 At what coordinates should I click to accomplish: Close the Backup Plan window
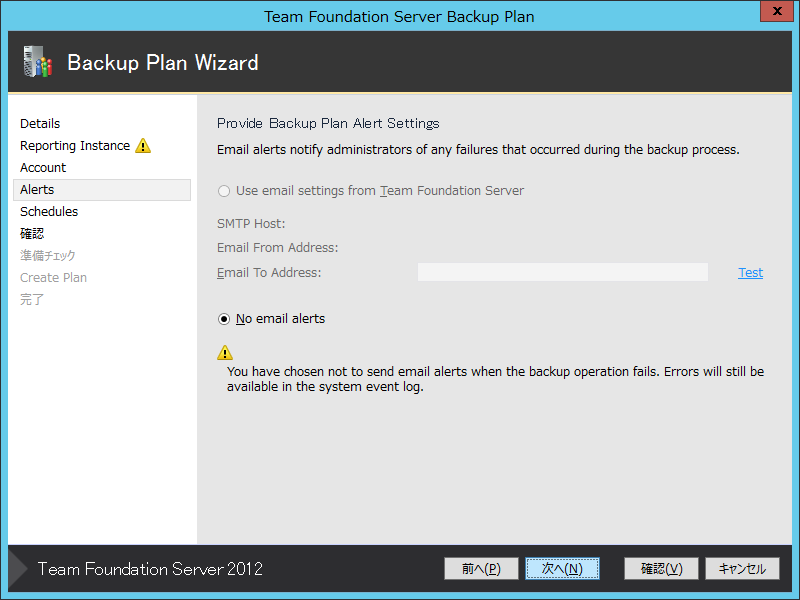point(777,11)
